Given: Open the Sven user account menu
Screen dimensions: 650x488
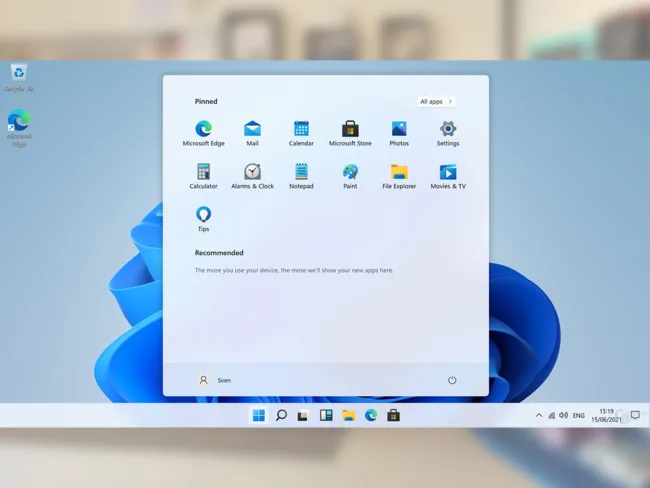Looking at the screenshot, I should [214, 380].
